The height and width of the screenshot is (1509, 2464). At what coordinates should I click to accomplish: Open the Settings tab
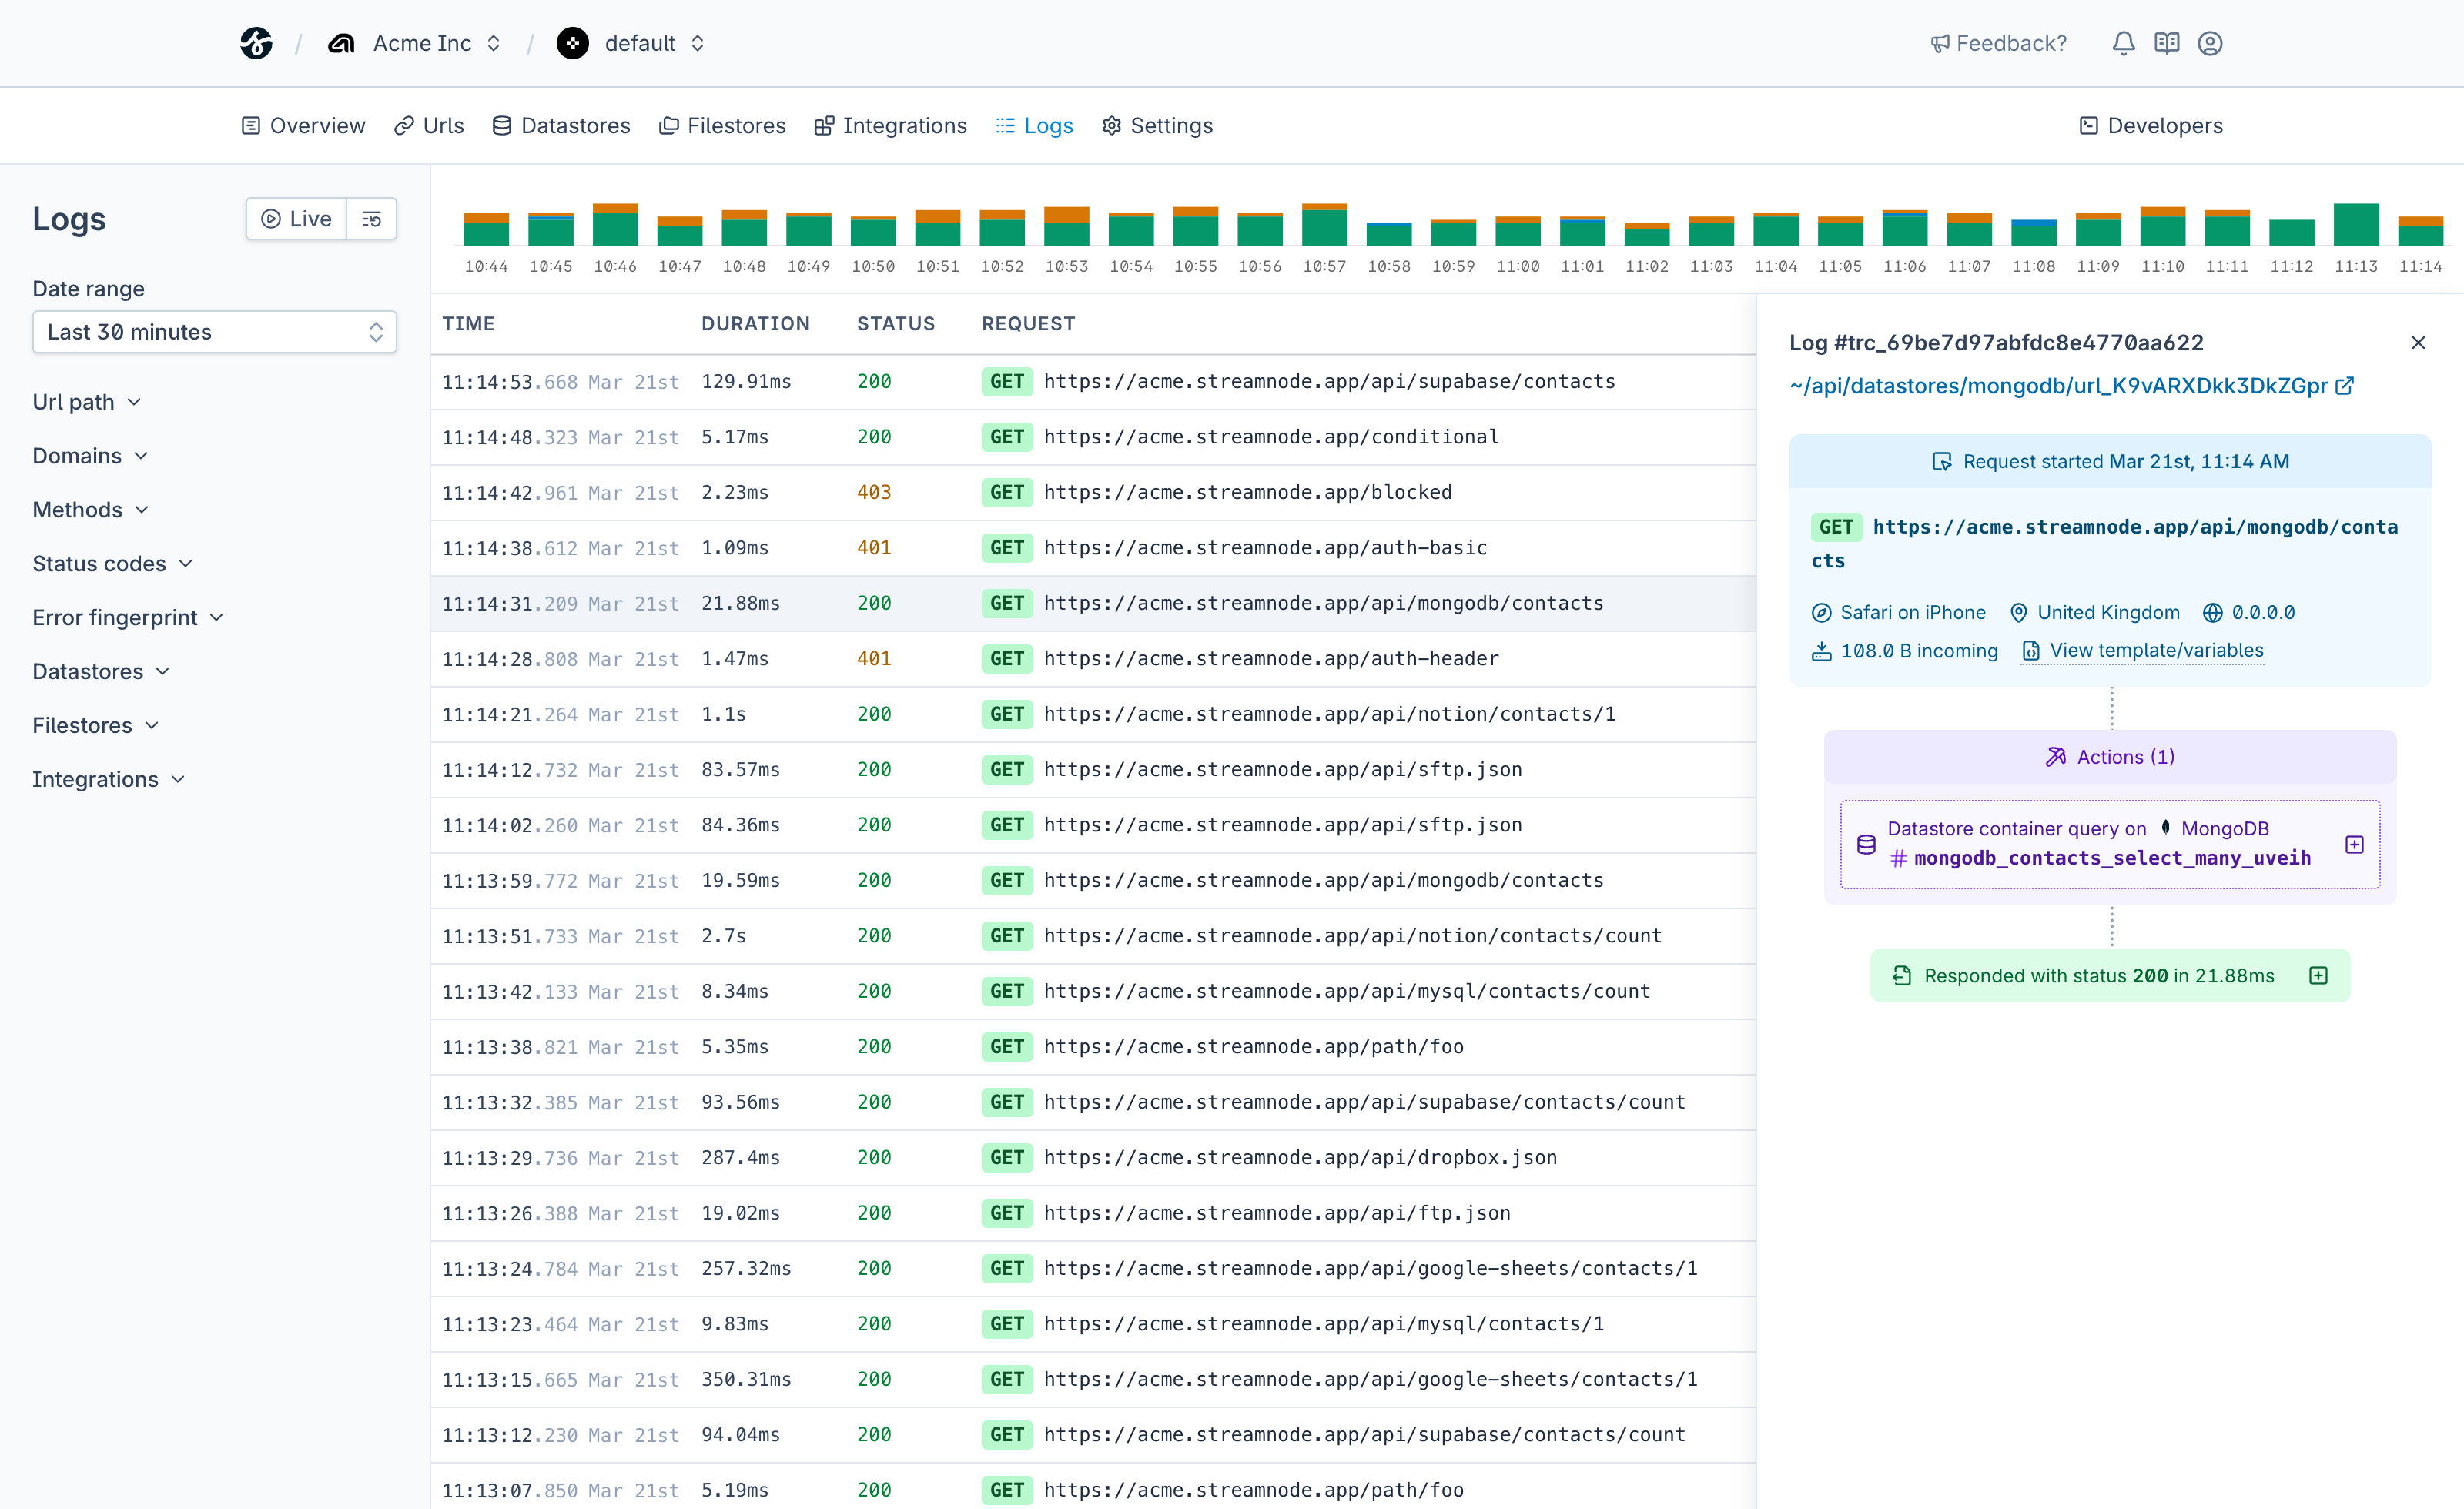click(x=1157, y=125)
